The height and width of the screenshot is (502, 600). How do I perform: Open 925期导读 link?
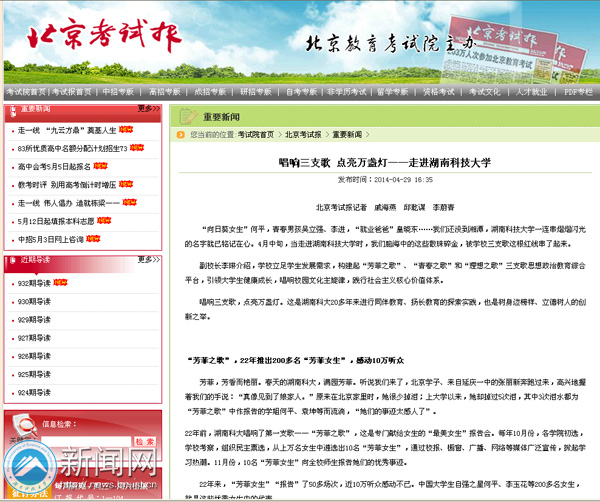click(34, 374)
